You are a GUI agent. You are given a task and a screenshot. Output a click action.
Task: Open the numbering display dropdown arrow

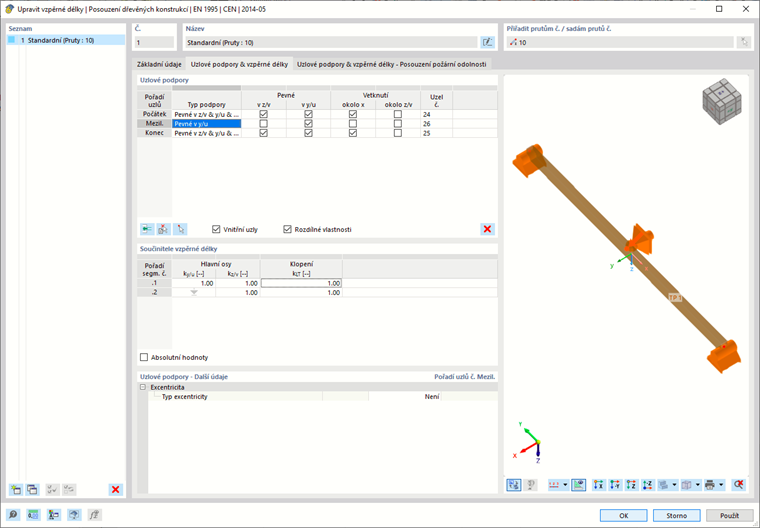click(x=565, y=484)
